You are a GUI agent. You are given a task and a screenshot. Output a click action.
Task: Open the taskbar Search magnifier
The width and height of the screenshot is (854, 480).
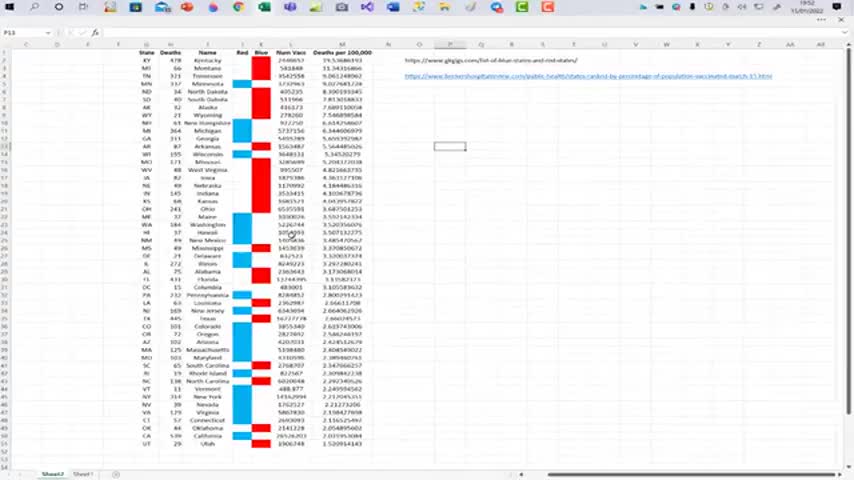click(x=34, y=7)
